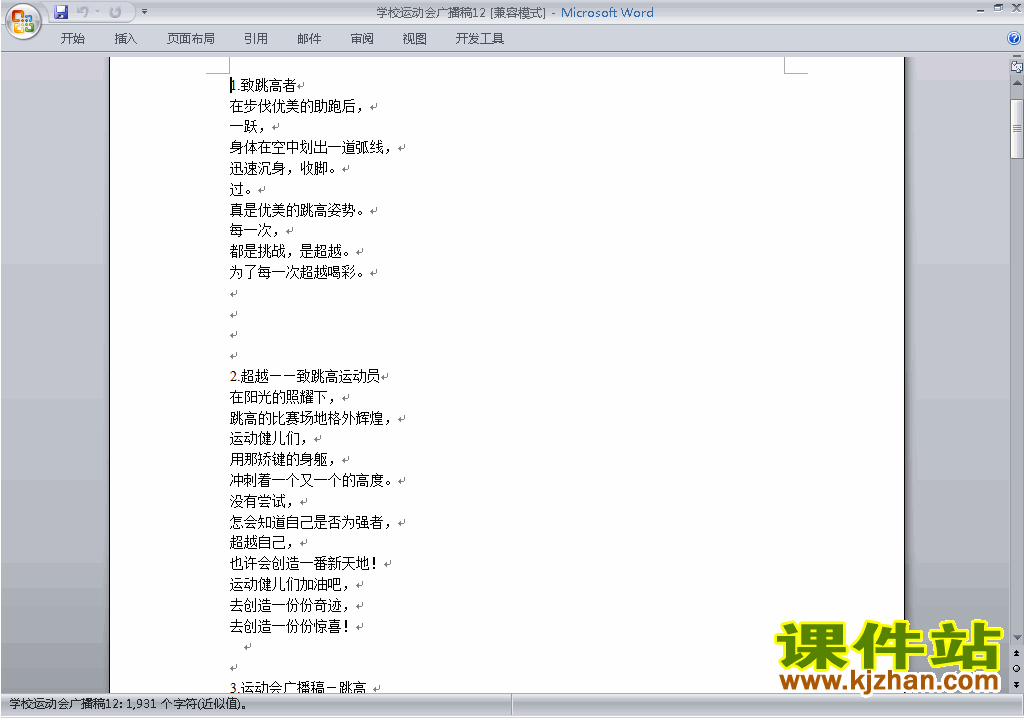Click the line 怎会知道自己是否为强者，
The height and width of the screenshot is (718, 1024).
tap(310, 522)
